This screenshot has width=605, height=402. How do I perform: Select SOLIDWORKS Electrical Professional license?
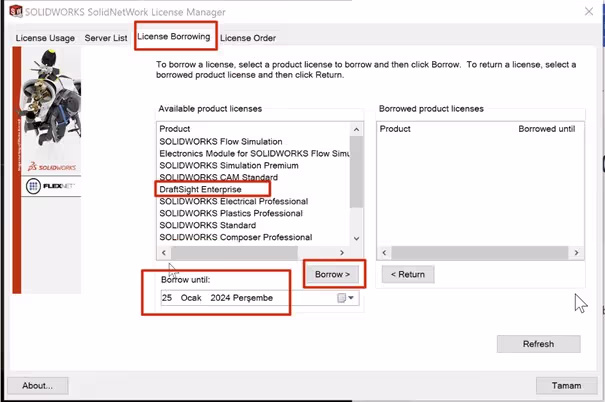click(x=233, y=201)
